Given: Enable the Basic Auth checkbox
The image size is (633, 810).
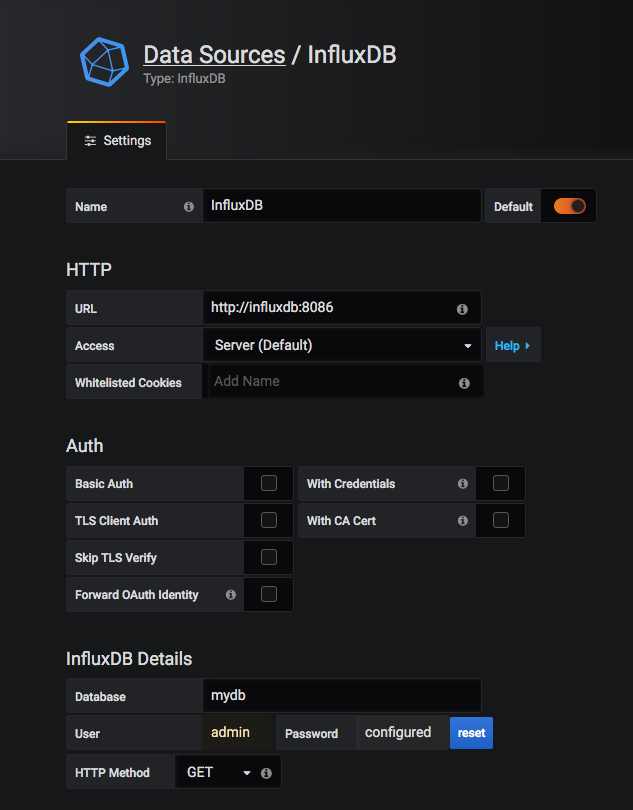Looking at the screenshot, I should (269, 483).
